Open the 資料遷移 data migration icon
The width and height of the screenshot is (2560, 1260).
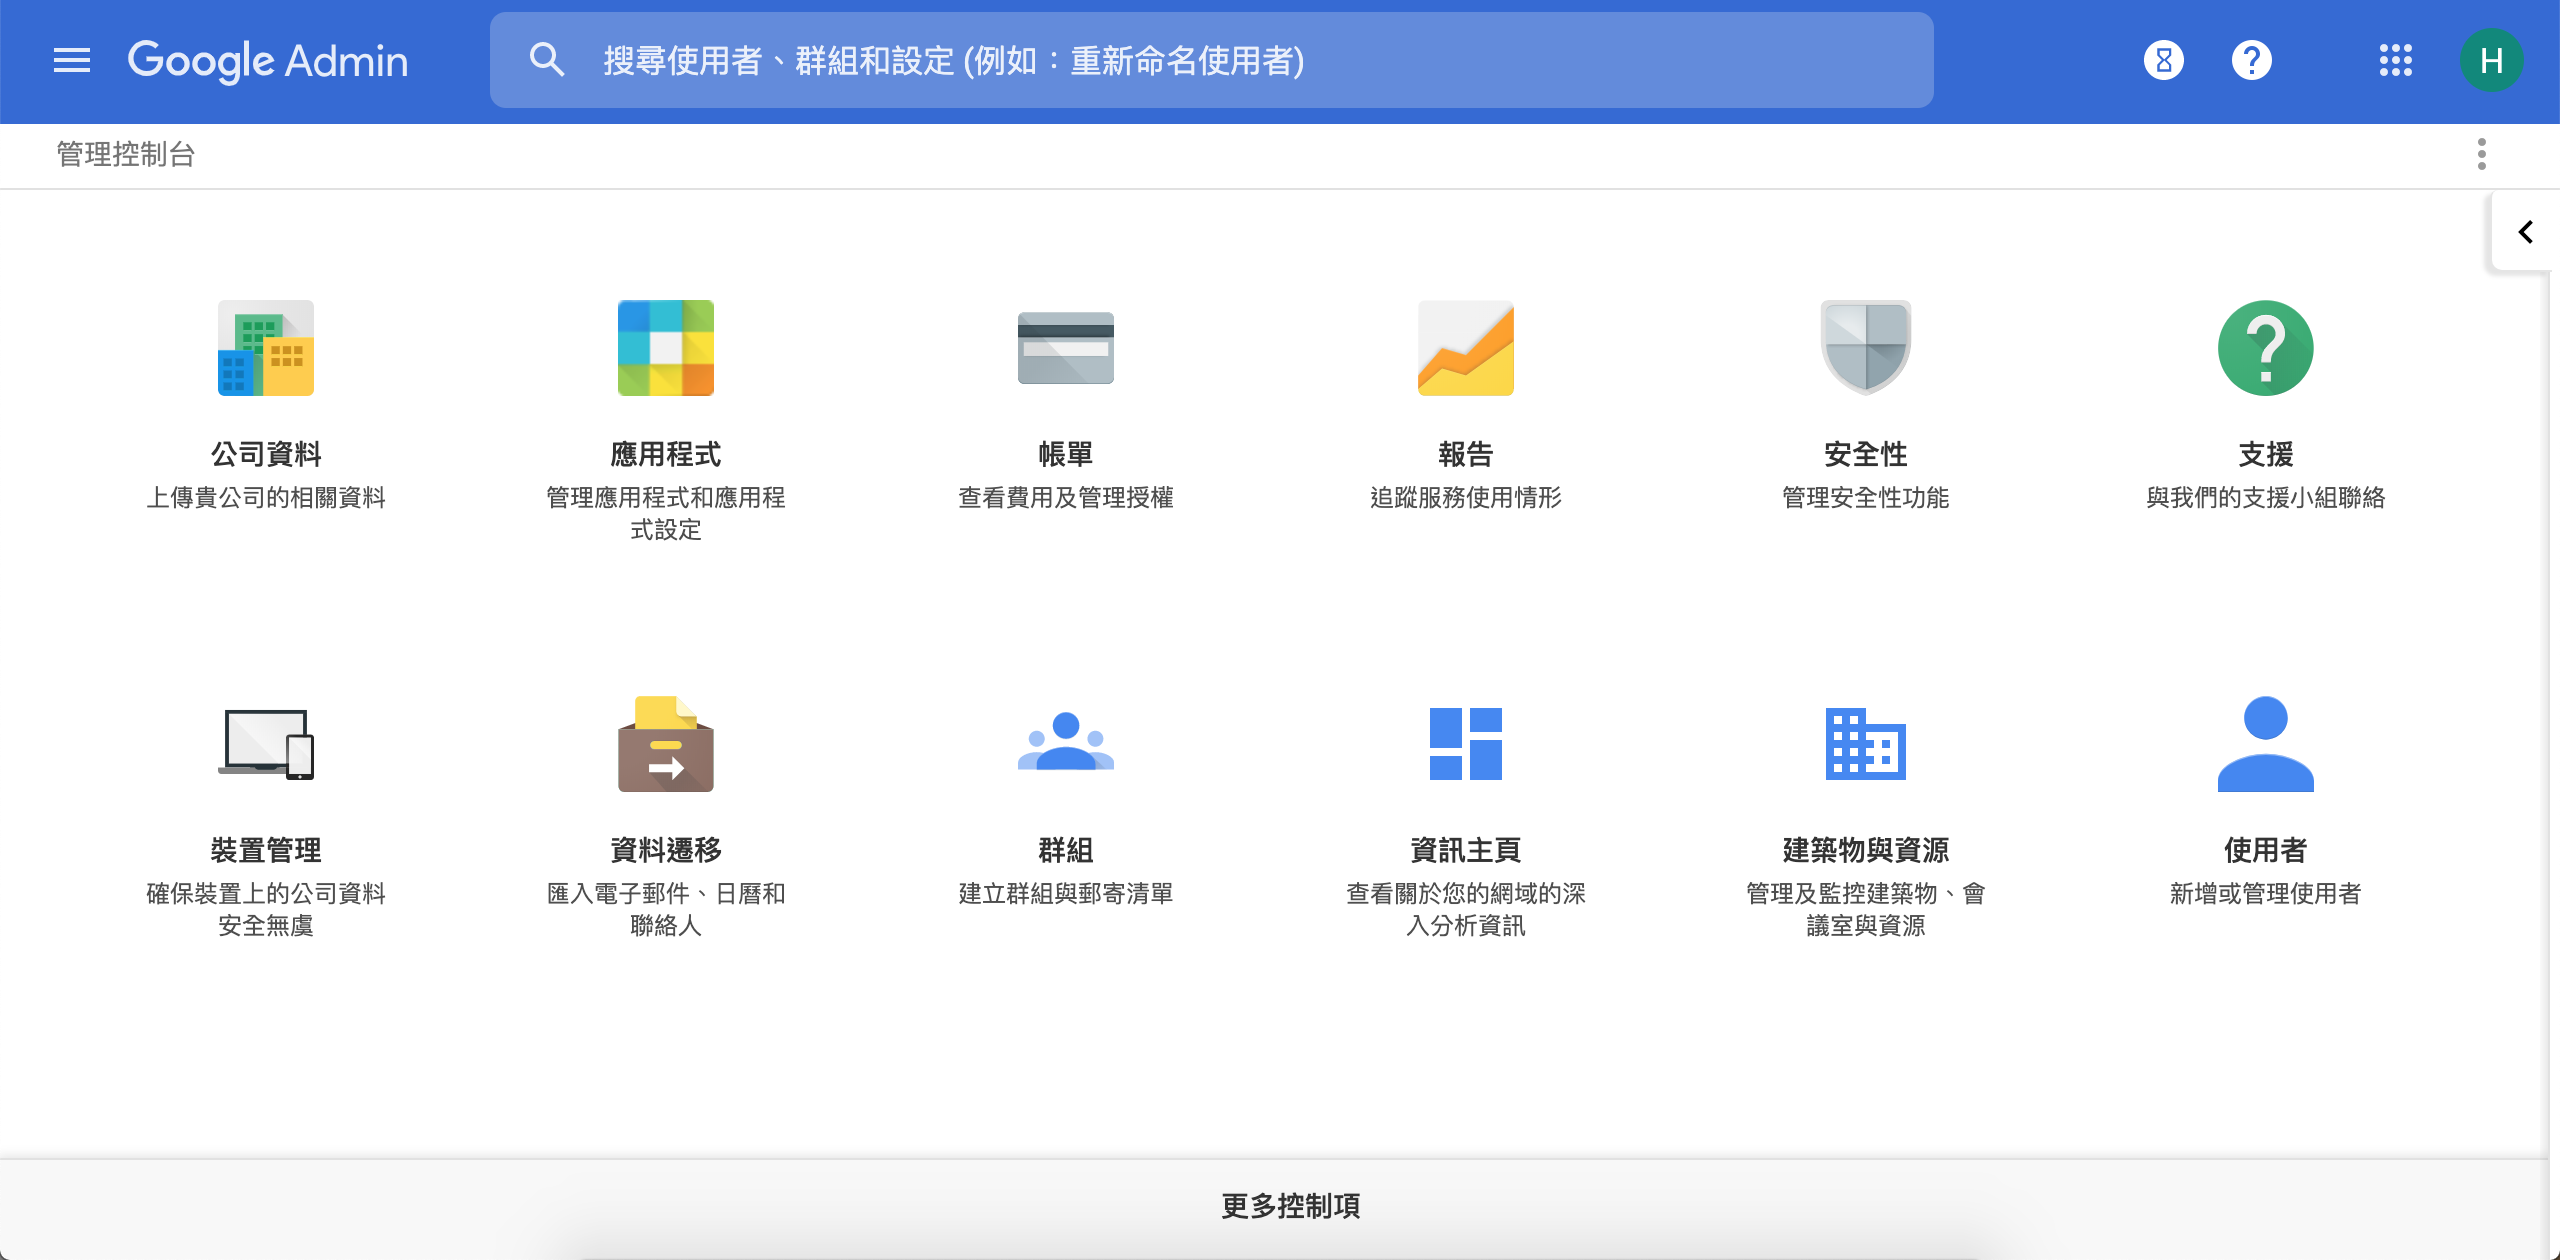[665, 744]
